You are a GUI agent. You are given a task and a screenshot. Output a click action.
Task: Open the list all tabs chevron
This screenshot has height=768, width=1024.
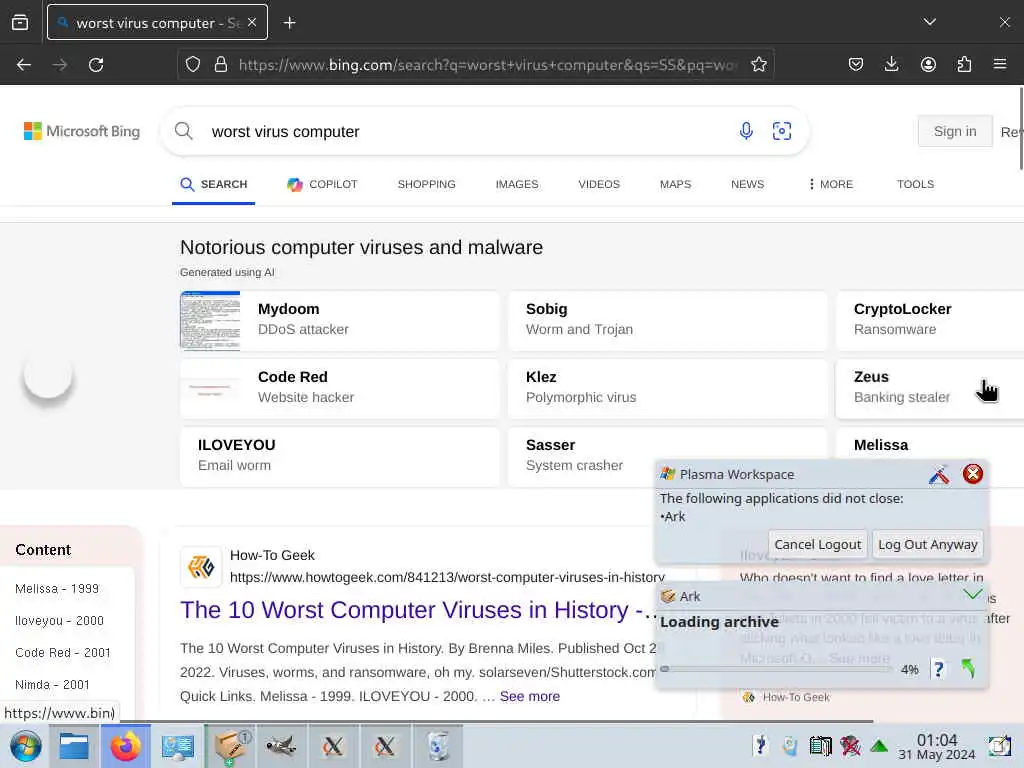(x=930, y=22)
